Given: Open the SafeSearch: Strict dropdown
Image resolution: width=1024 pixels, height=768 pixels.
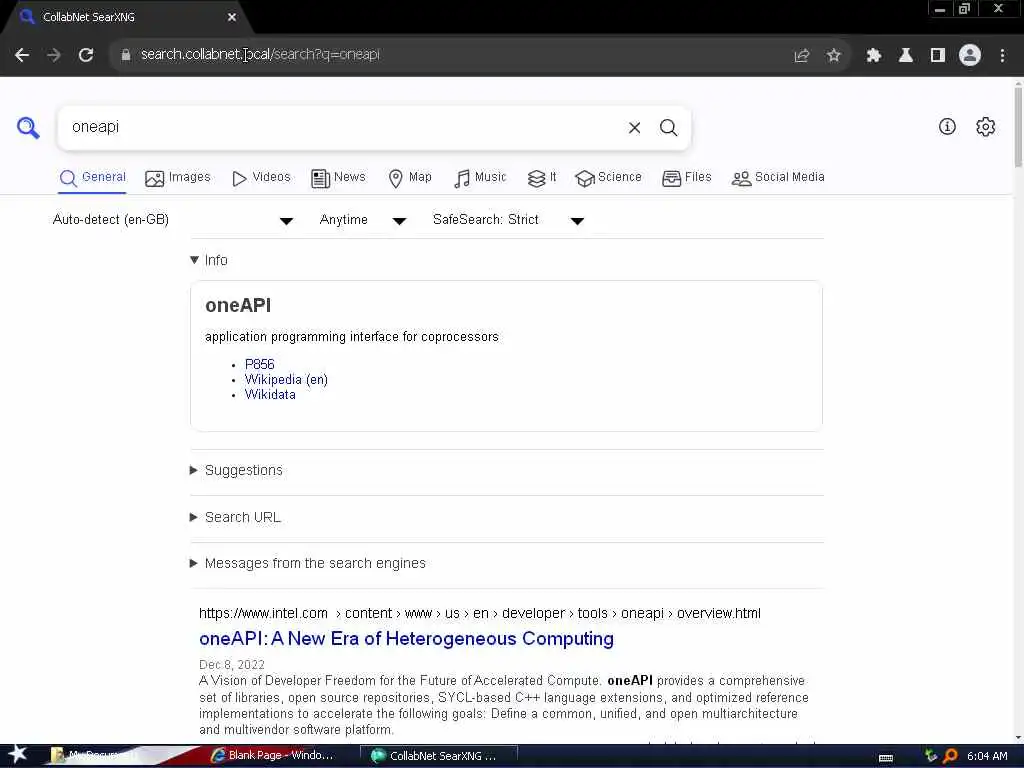Looking at the screenshot, I should point(508,220).
